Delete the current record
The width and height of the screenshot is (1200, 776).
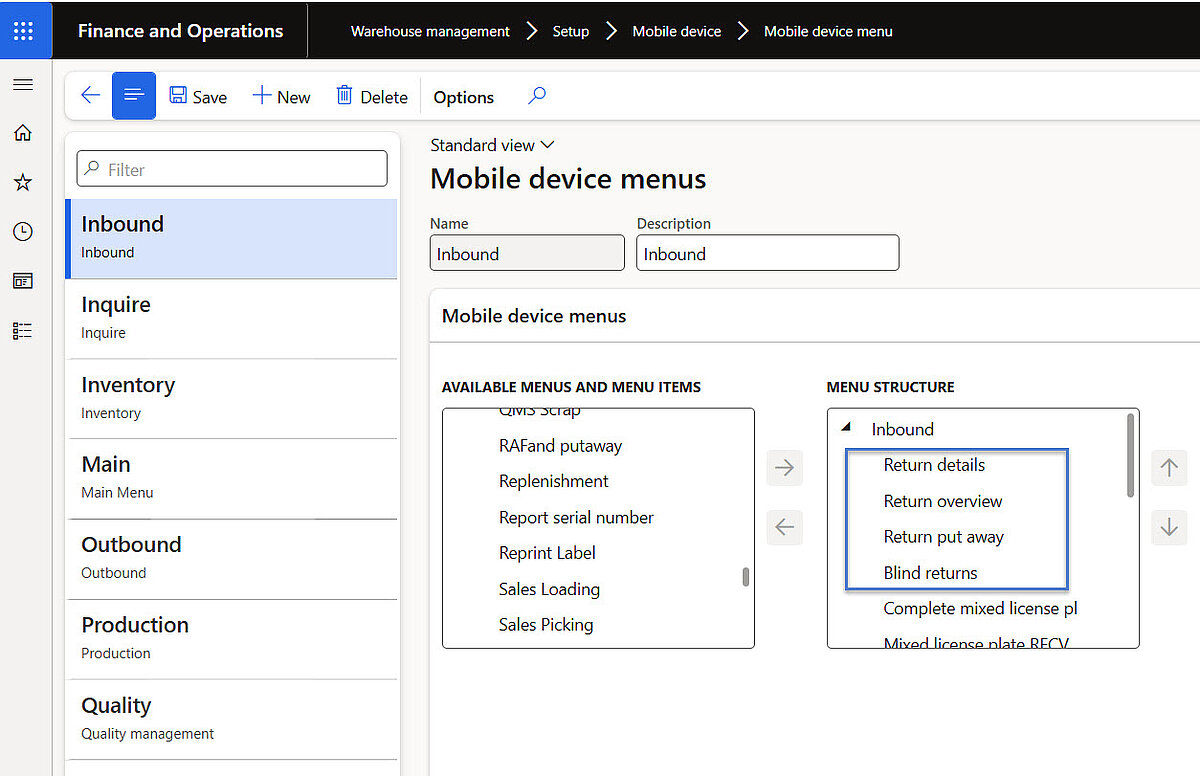[x=371, y=96]
